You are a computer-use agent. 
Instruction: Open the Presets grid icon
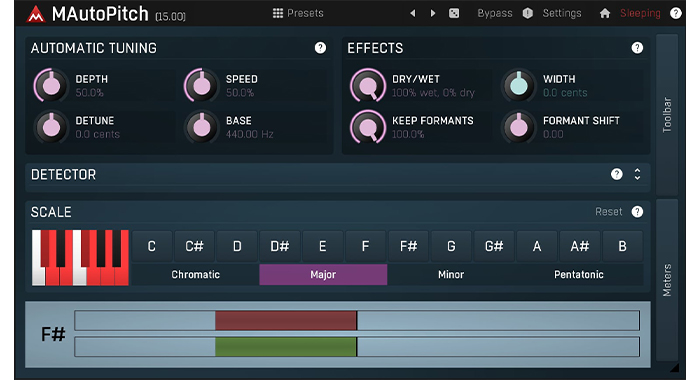pyautogui.click(x=278, y=13)
